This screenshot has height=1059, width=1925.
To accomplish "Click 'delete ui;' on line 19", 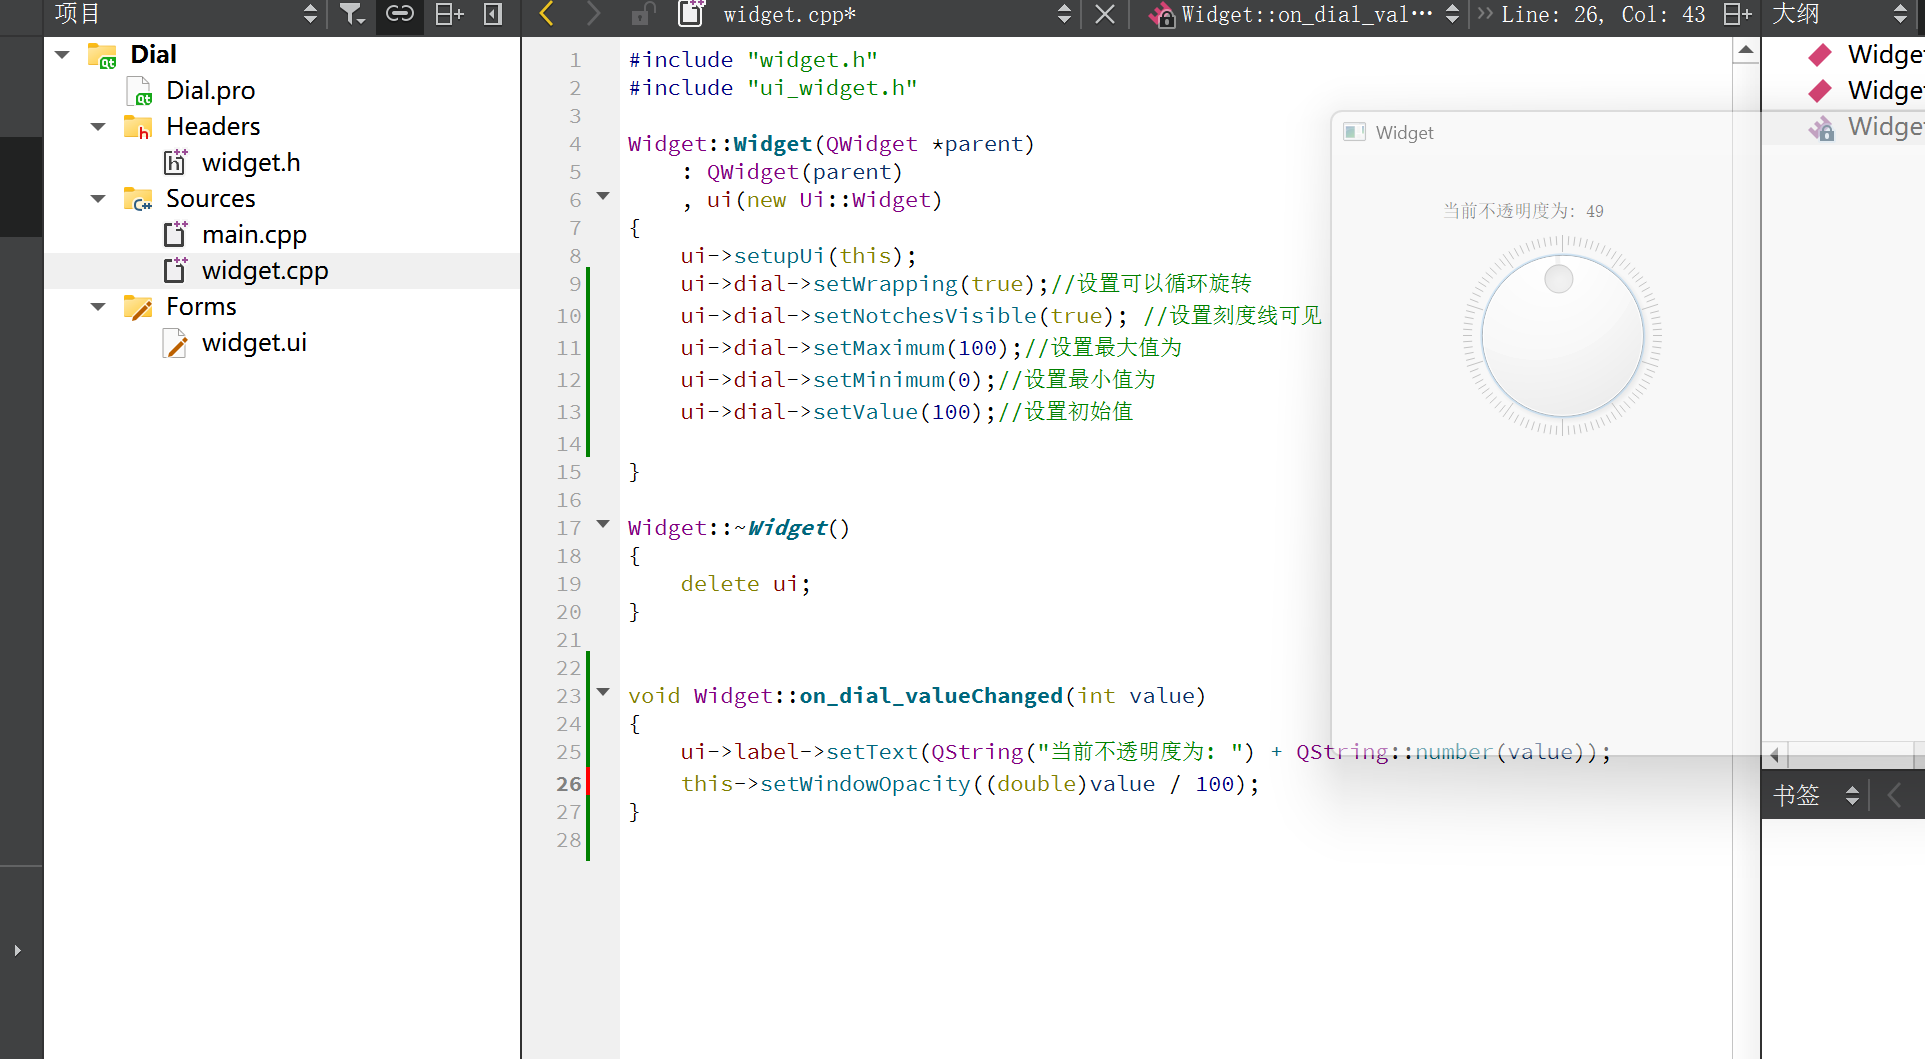I will [x=746, y=584].
